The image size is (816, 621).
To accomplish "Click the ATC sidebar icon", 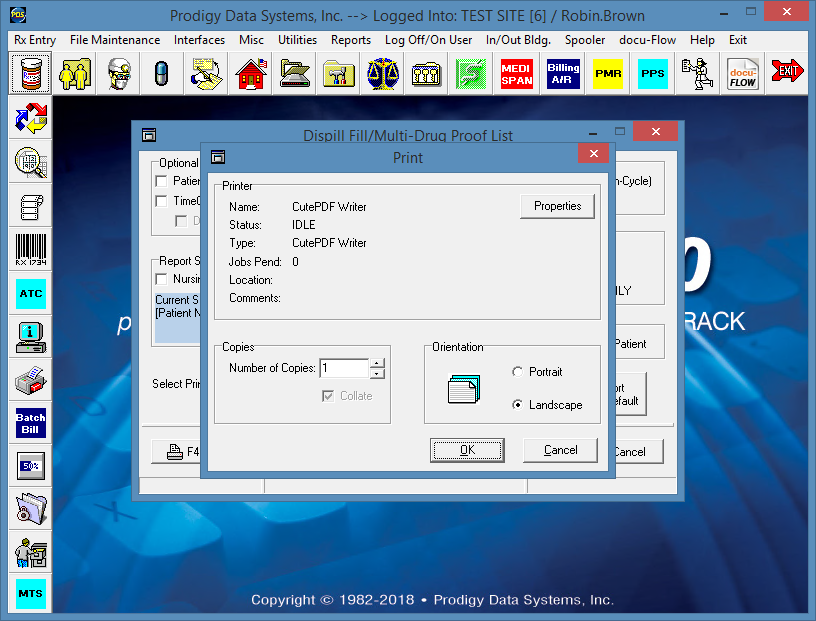I will (x=31, y=294).
